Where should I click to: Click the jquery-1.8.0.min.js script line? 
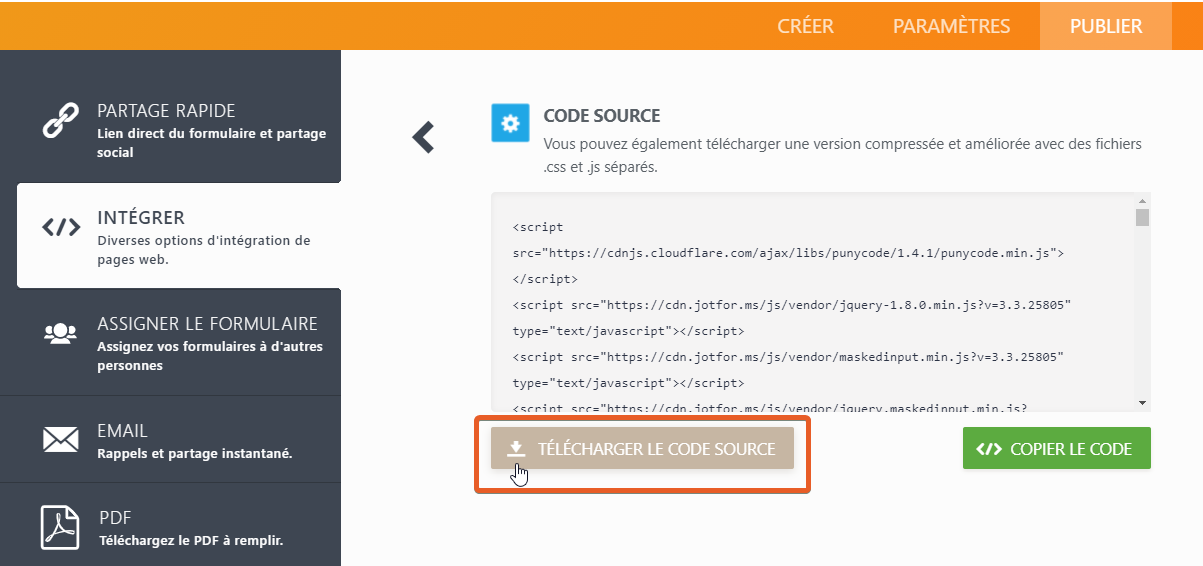(x=792, y=304)
